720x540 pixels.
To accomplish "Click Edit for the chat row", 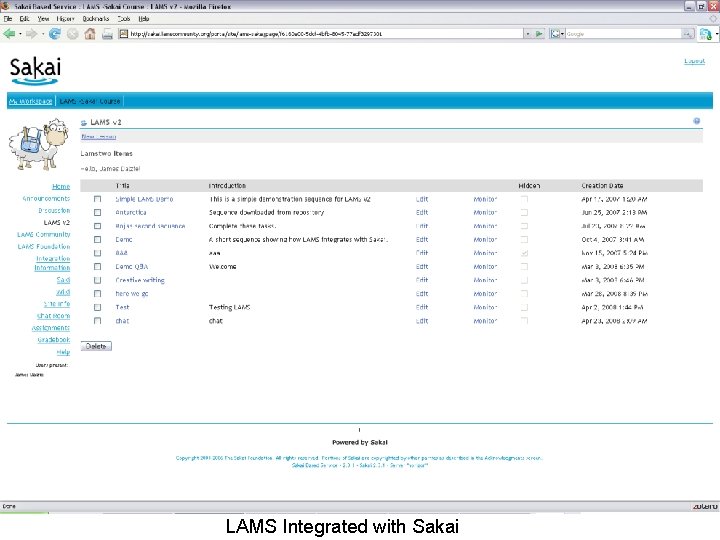I will pyautogui.click(x=422, y=321).
